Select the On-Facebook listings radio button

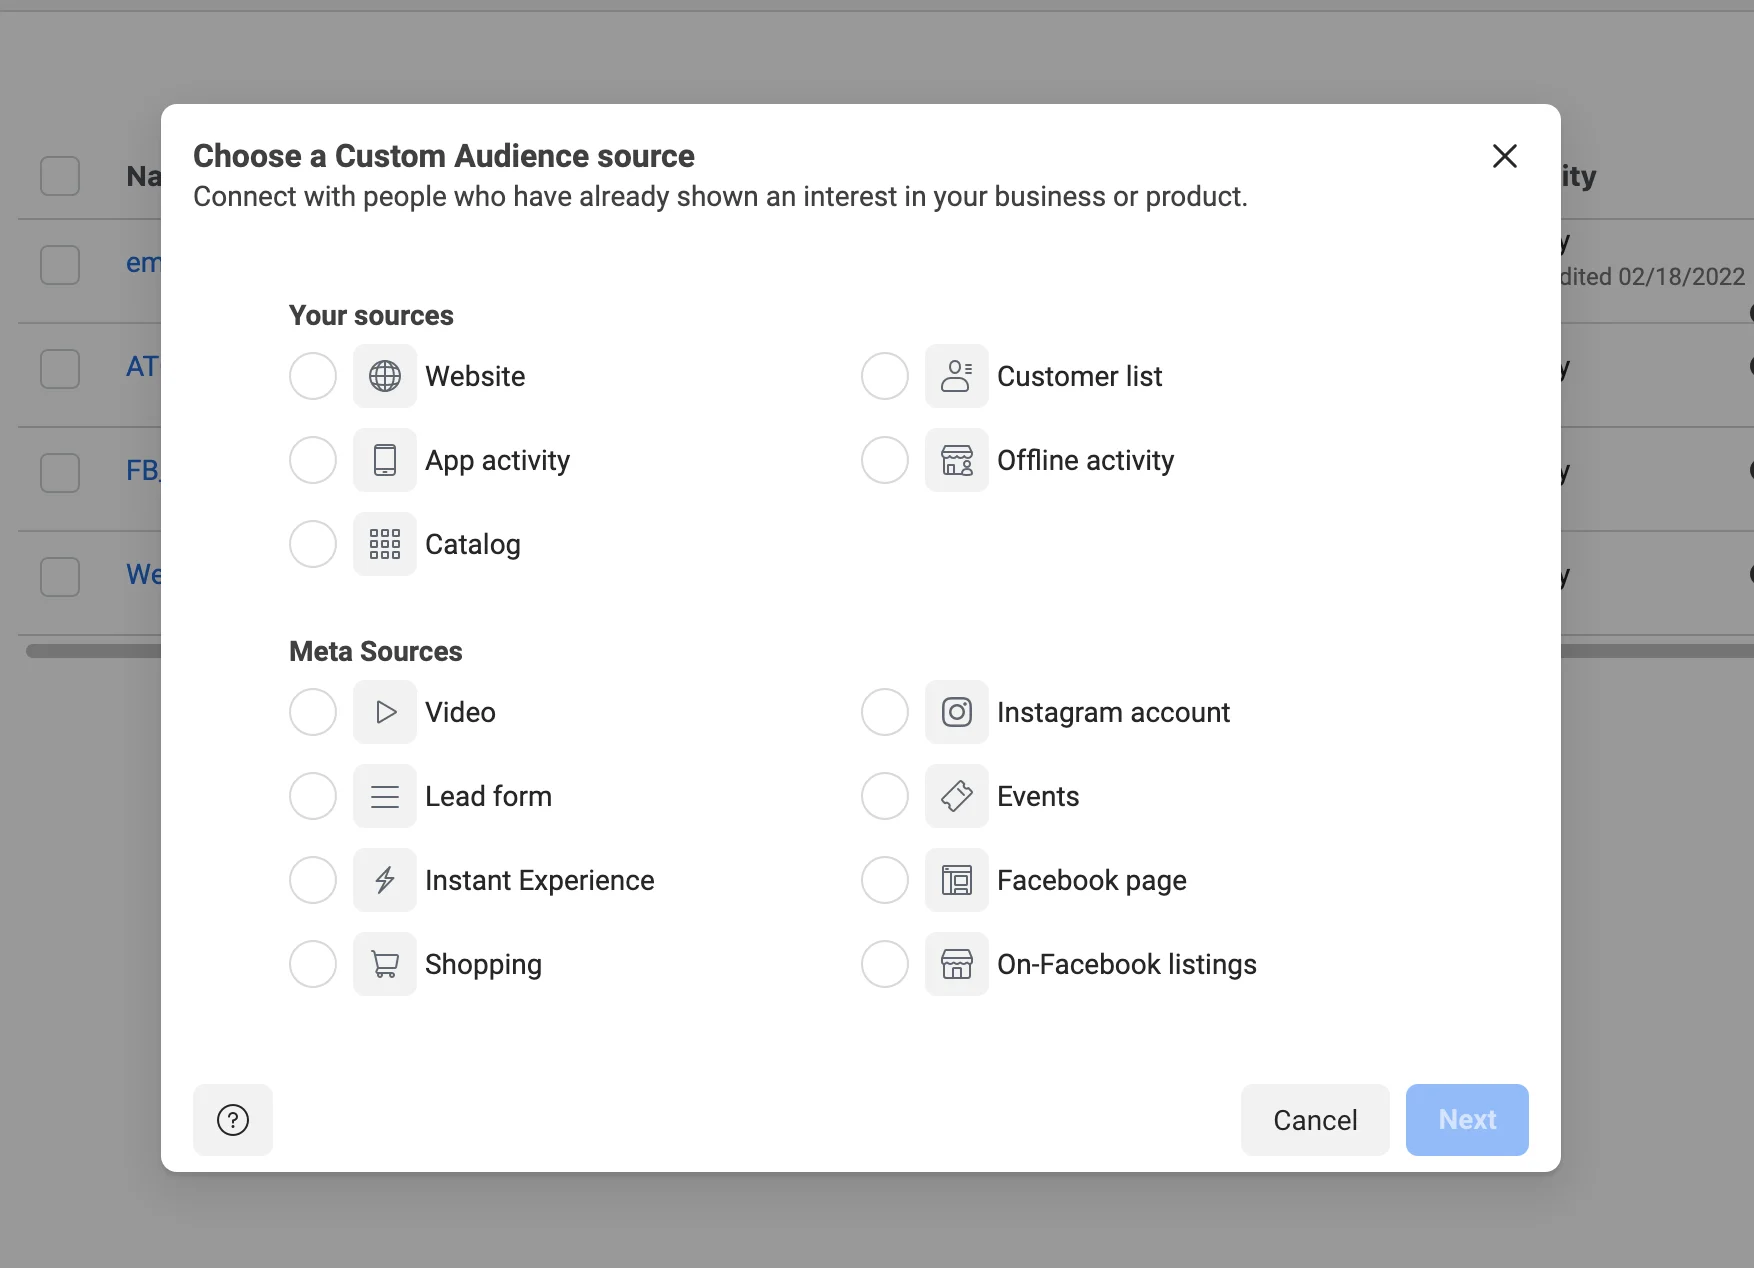(x=885, y=964)
